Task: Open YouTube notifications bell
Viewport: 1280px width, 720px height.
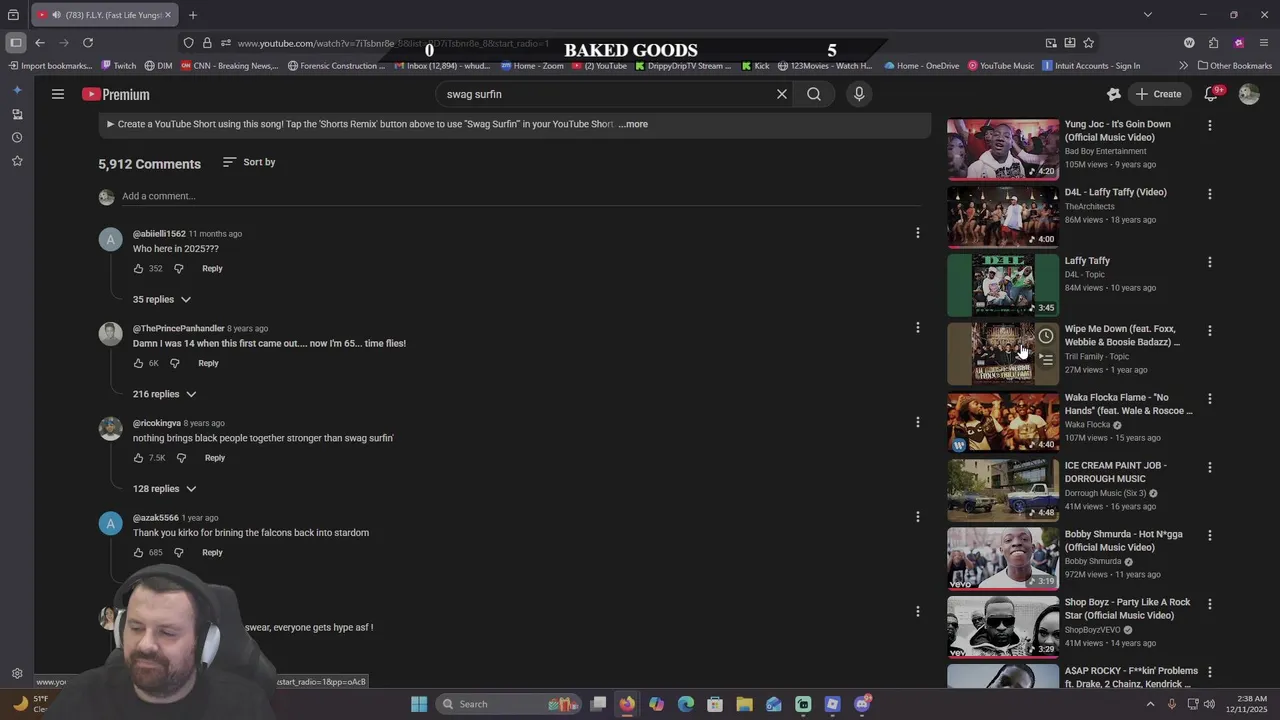Action: click(1211, 94)
